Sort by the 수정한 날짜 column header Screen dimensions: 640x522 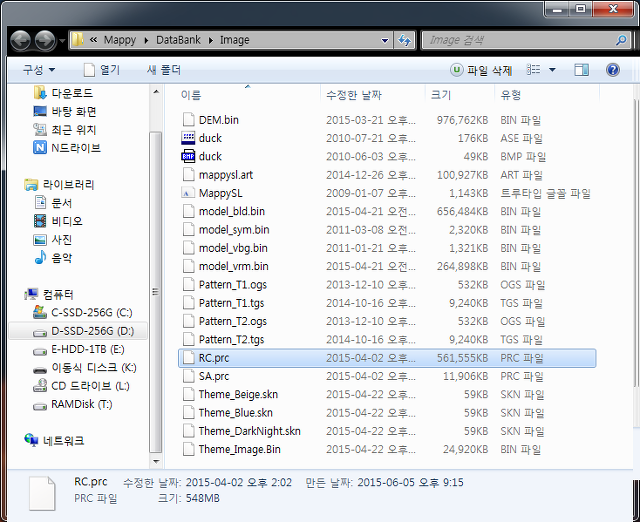click(x=354, y=95)
